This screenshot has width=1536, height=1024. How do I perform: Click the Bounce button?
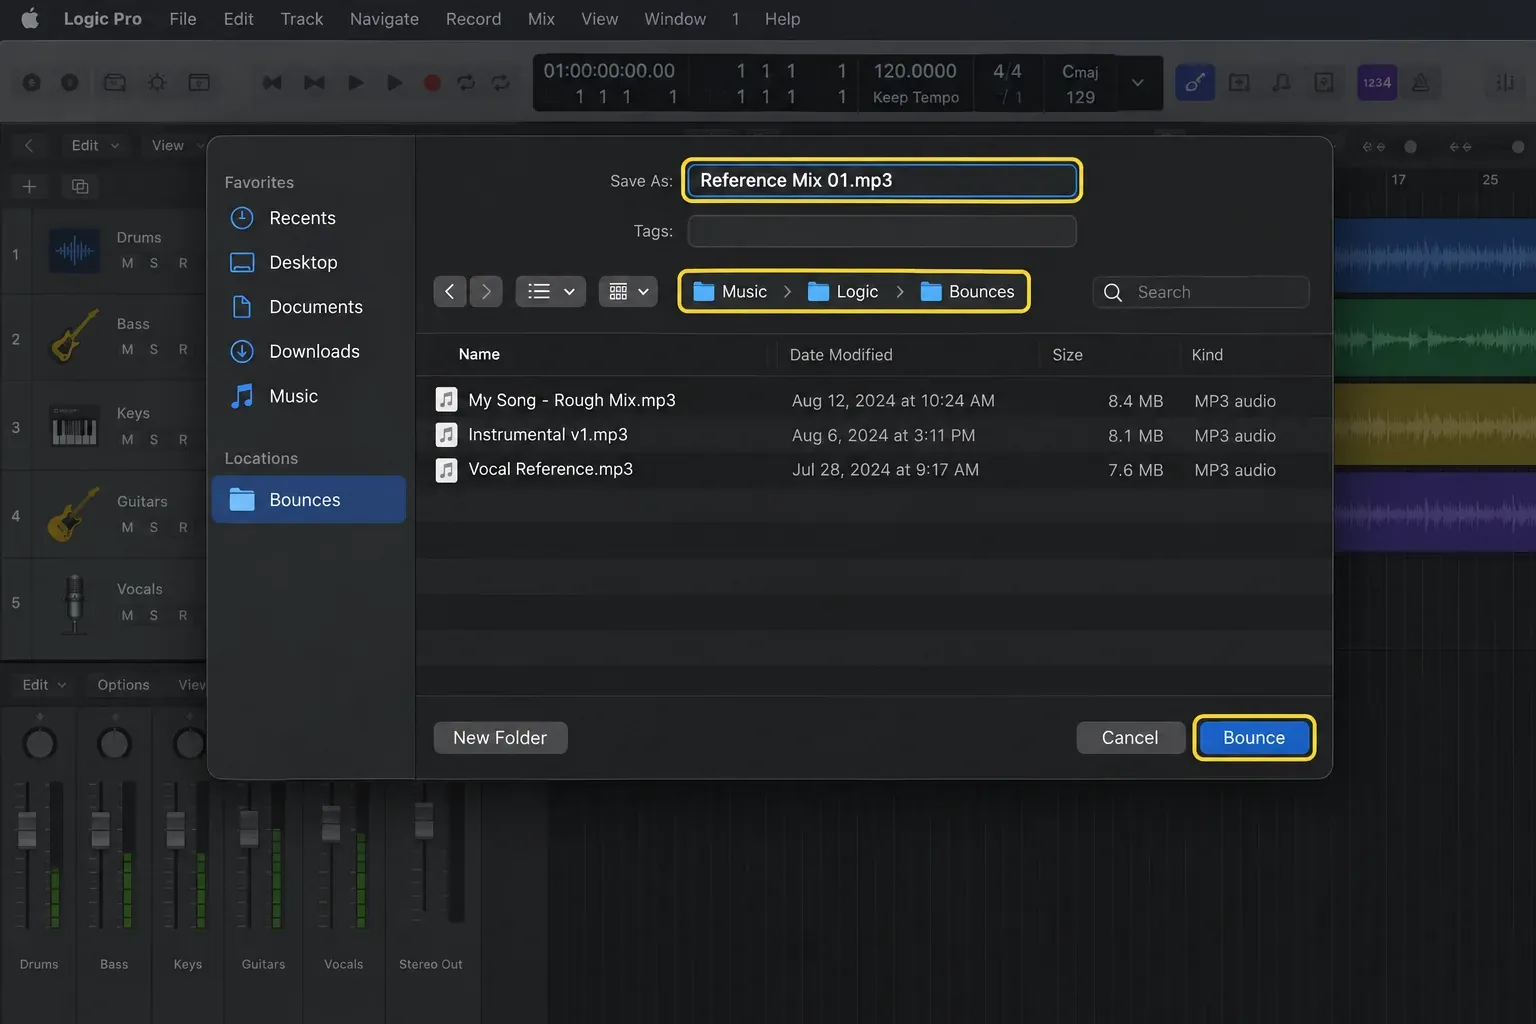pos(1254,738)
